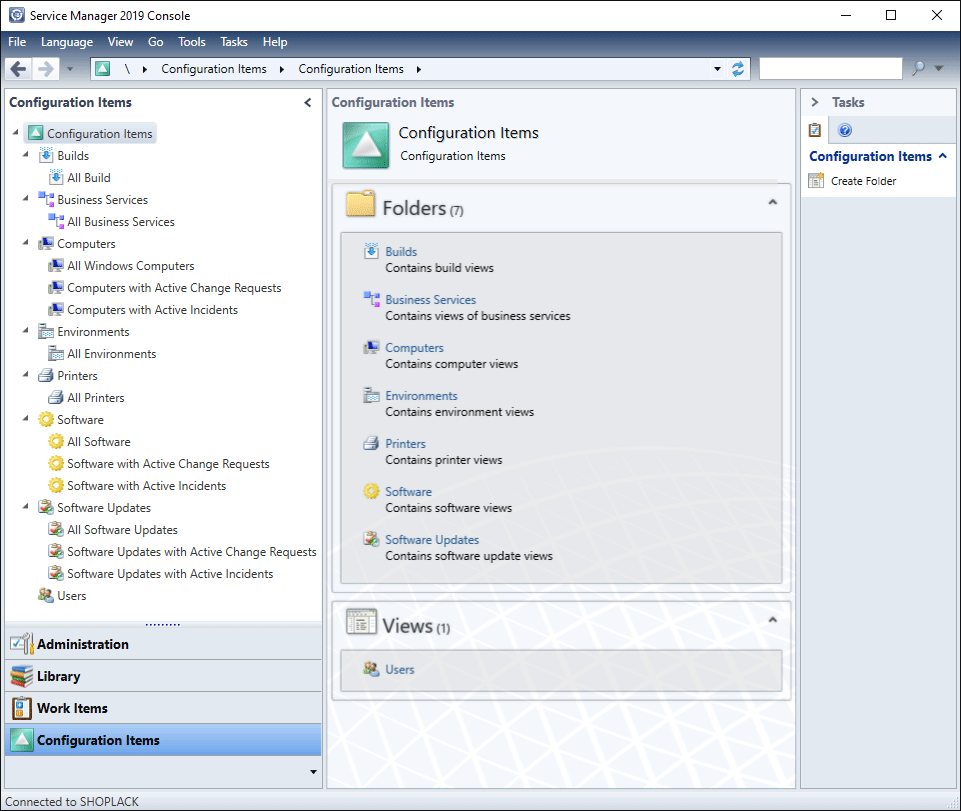
Task: Click the Create Folder task link
Action: [864, 181]
